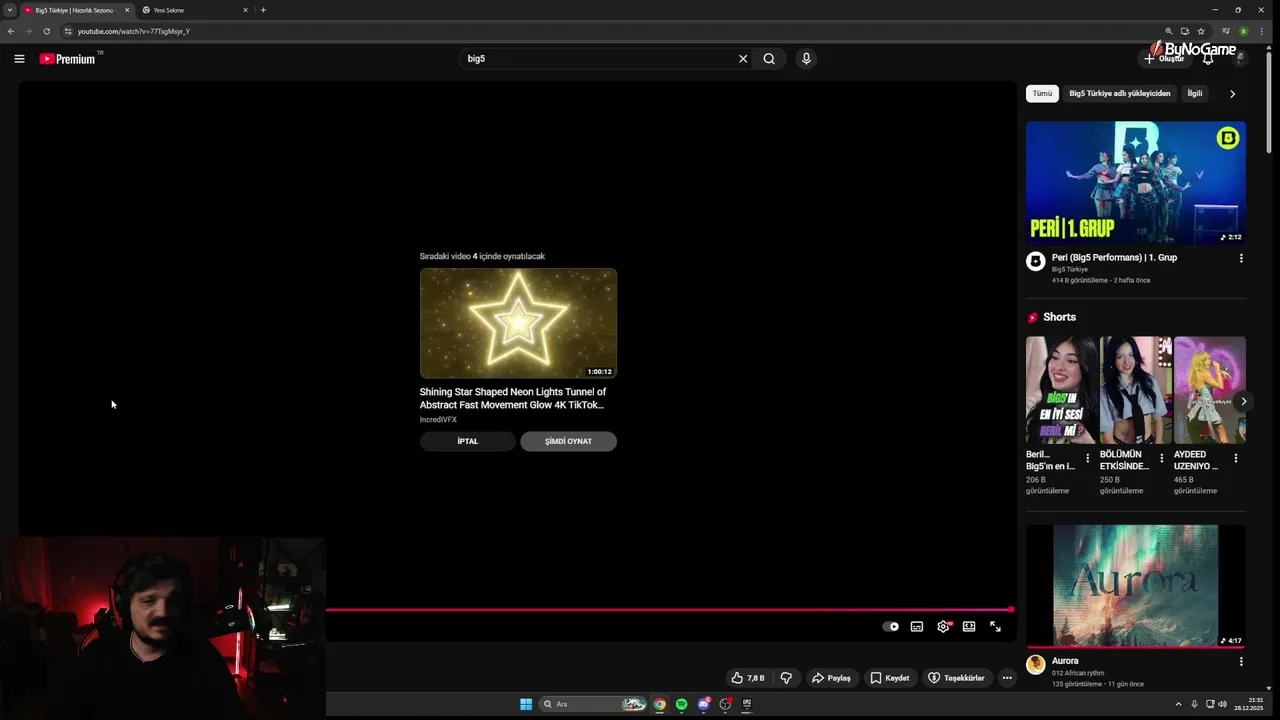
Task: Exit full-window player with expand icon
Action: (x=995, y=627)
